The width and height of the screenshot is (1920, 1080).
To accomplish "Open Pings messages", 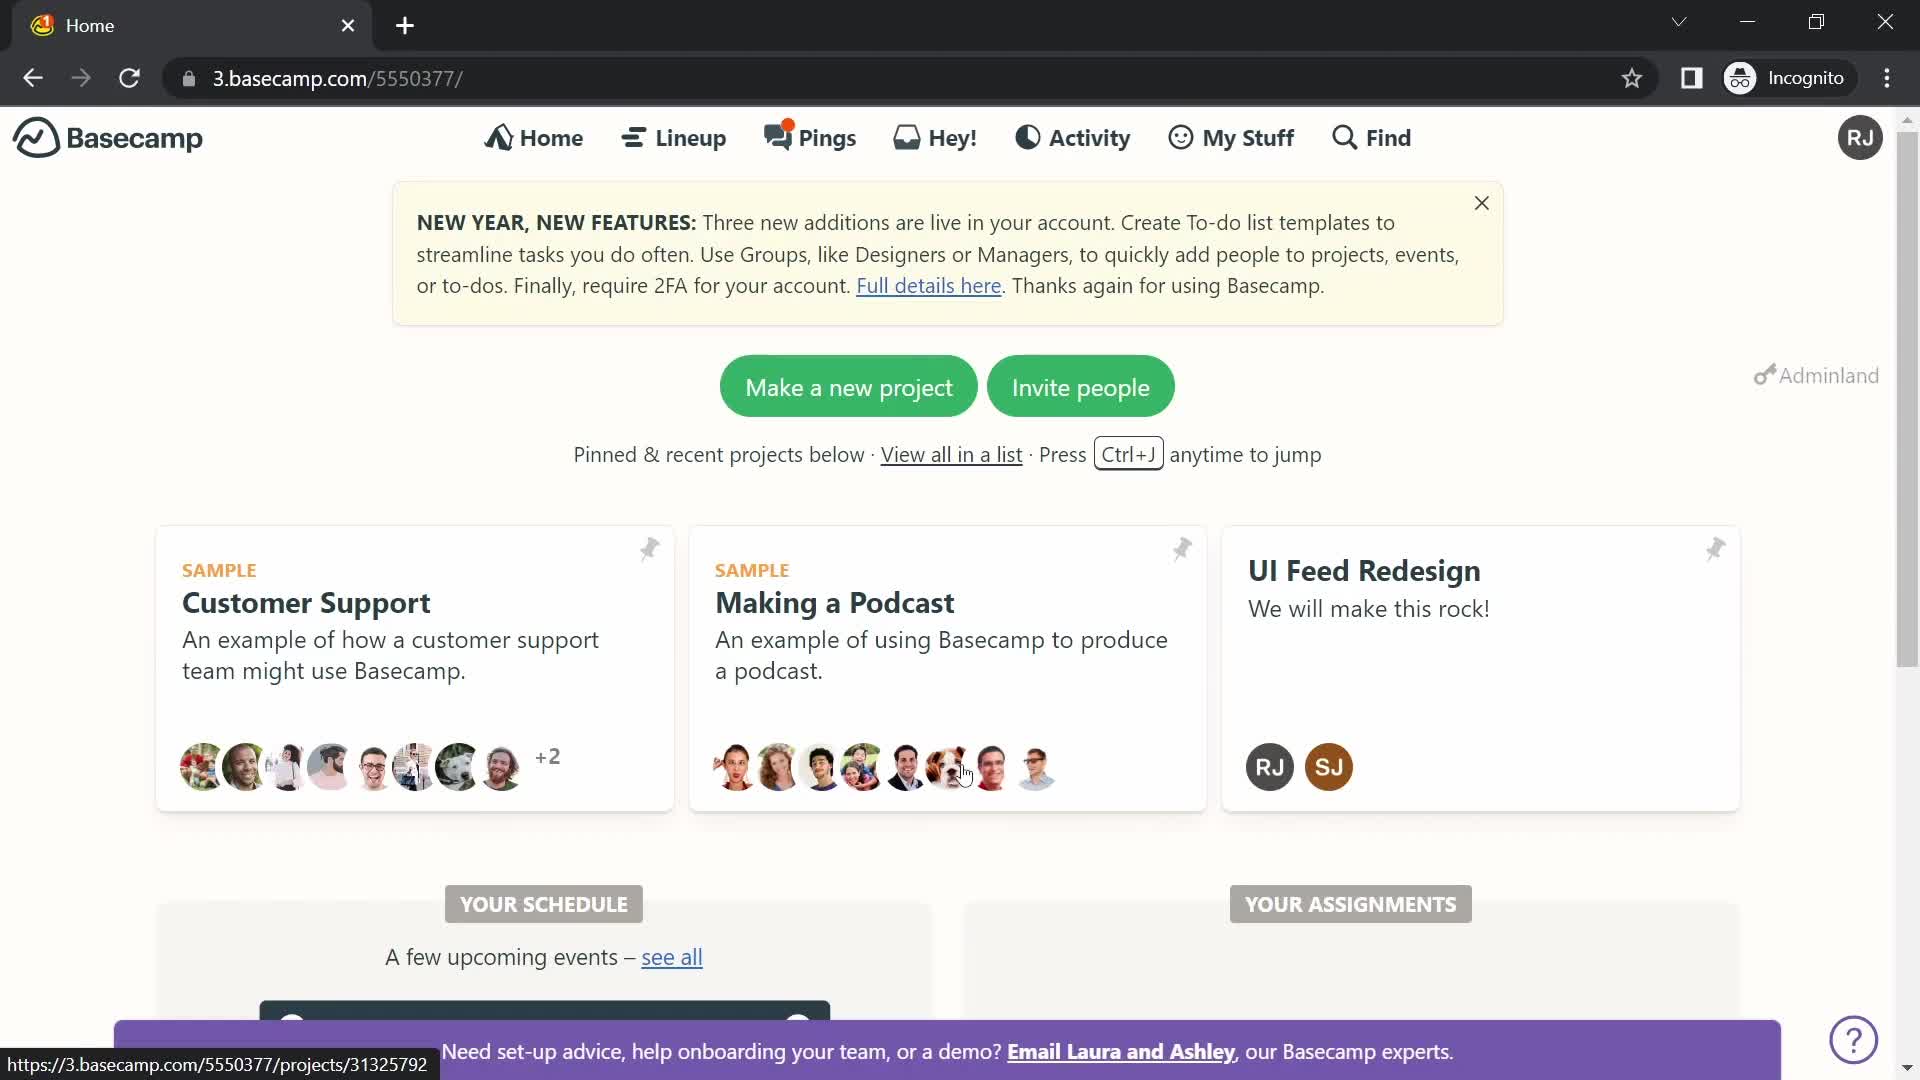I will tap(810, 138).
